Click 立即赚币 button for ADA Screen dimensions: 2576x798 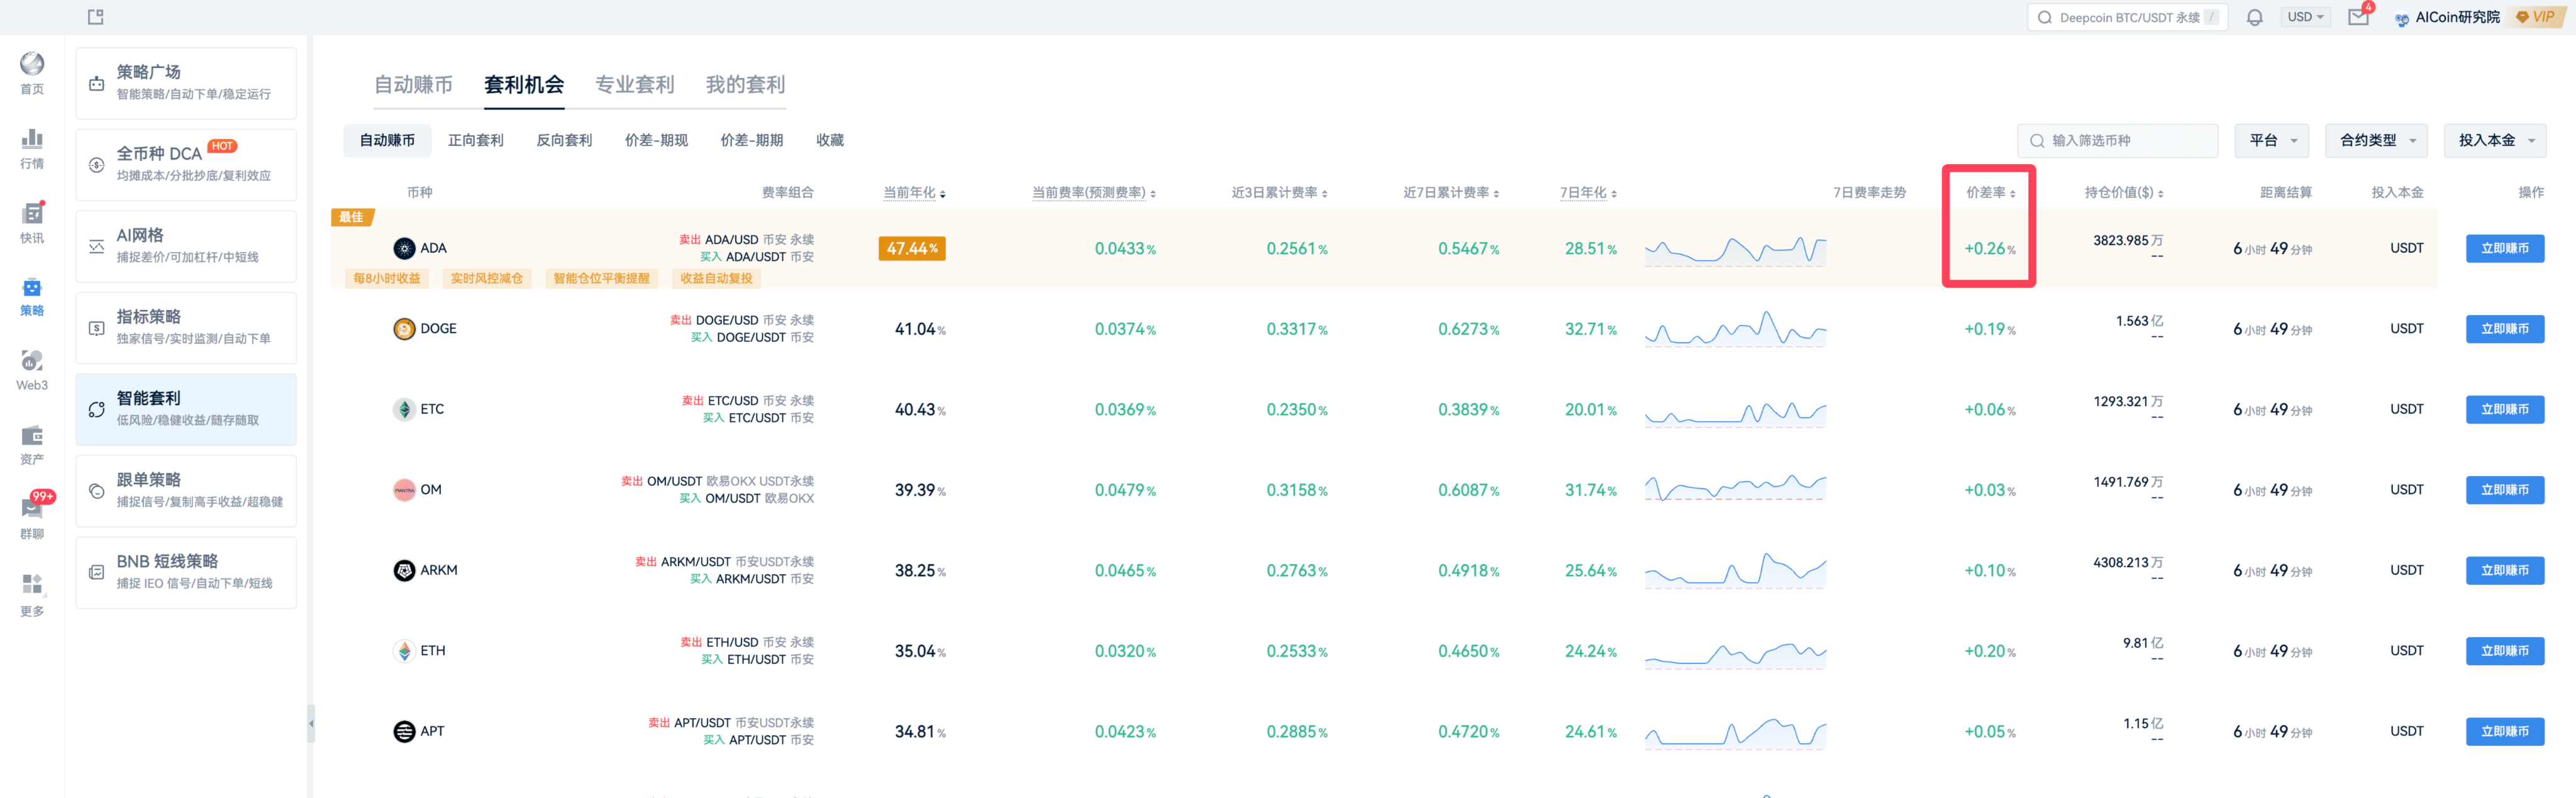2504,248
